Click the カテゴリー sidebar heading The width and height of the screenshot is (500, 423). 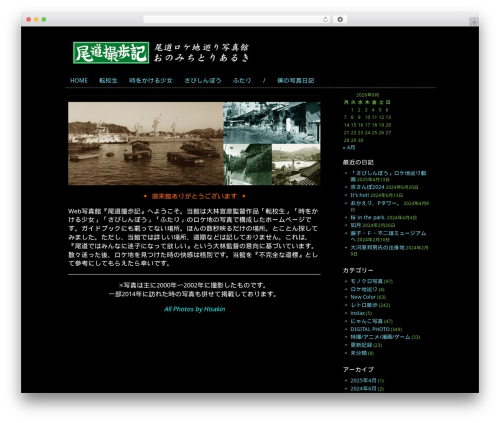[x=358, y=270]
